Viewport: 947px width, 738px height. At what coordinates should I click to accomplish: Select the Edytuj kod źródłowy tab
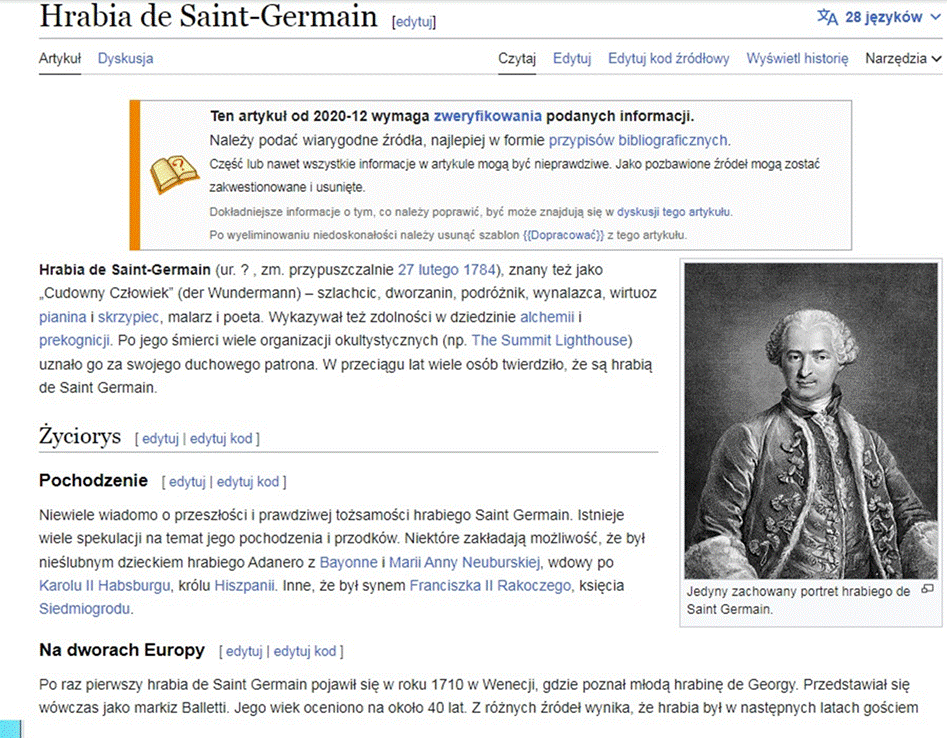click(x=669, y=59)
